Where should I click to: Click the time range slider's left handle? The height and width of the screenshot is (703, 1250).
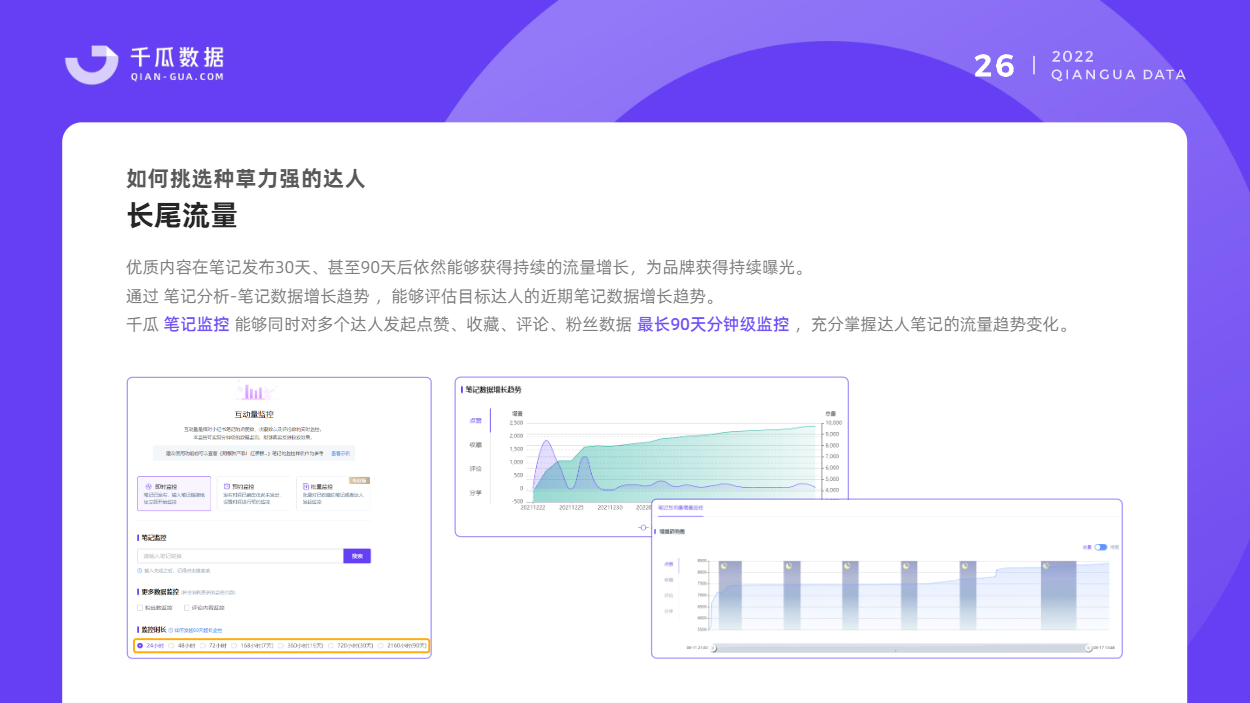point(713,648)
